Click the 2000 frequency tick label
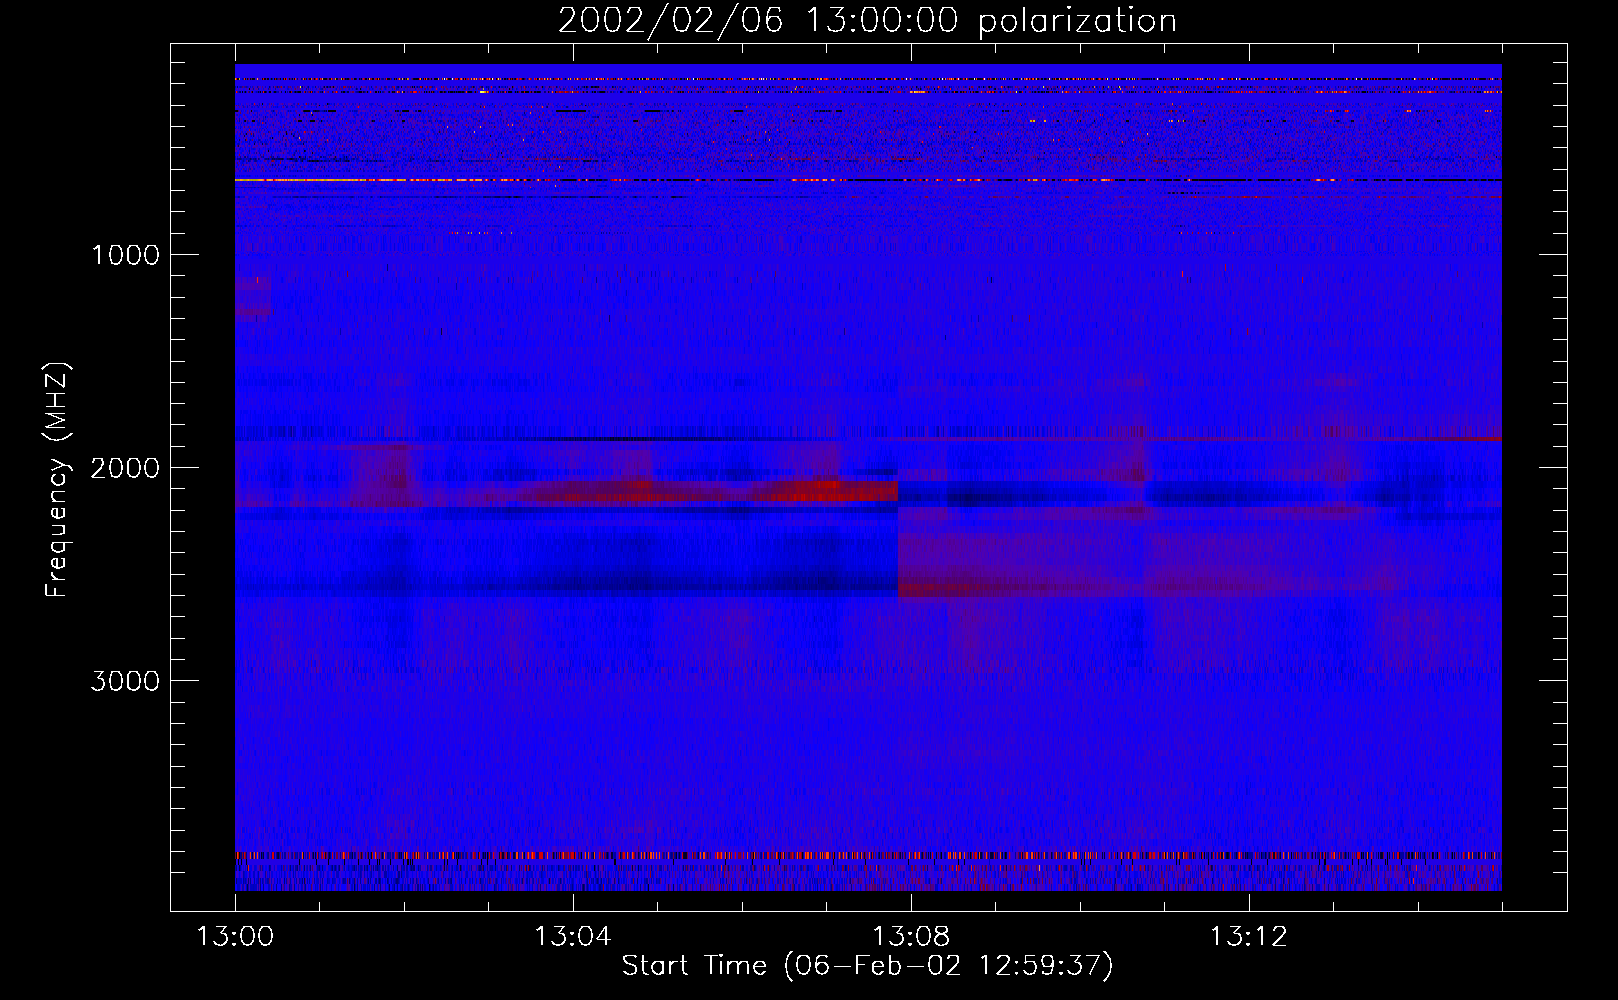This screenshot has width=1618, height=1000. pos(125,468)
